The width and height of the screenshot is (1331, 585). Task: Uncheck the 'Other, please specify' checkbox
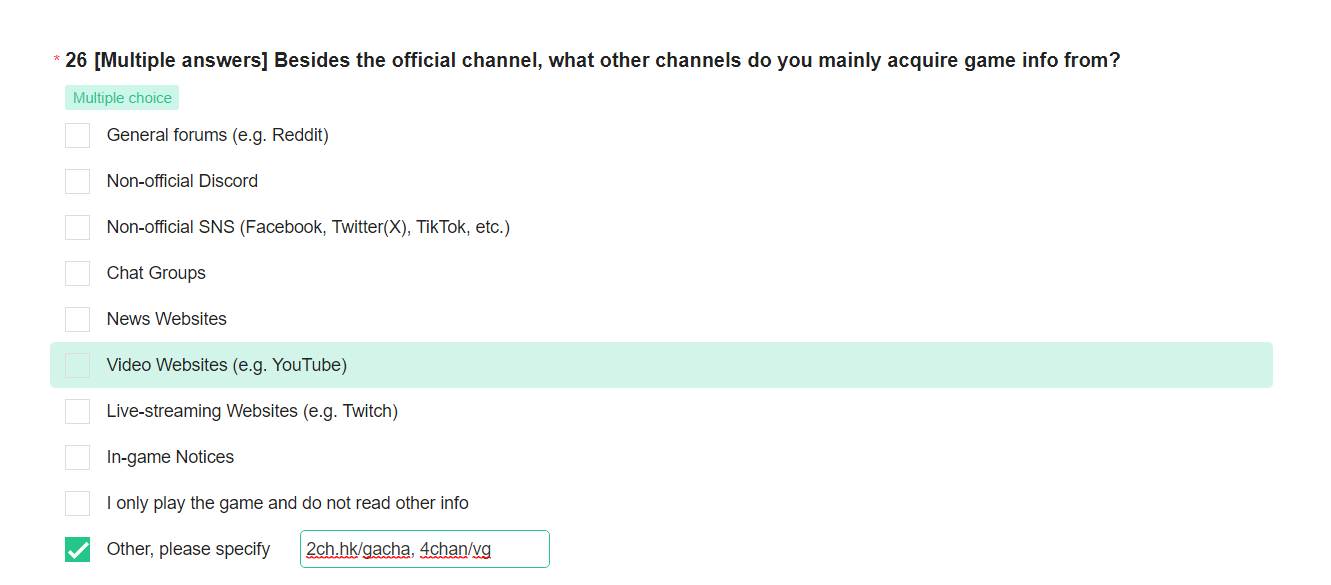pos(77,549)
